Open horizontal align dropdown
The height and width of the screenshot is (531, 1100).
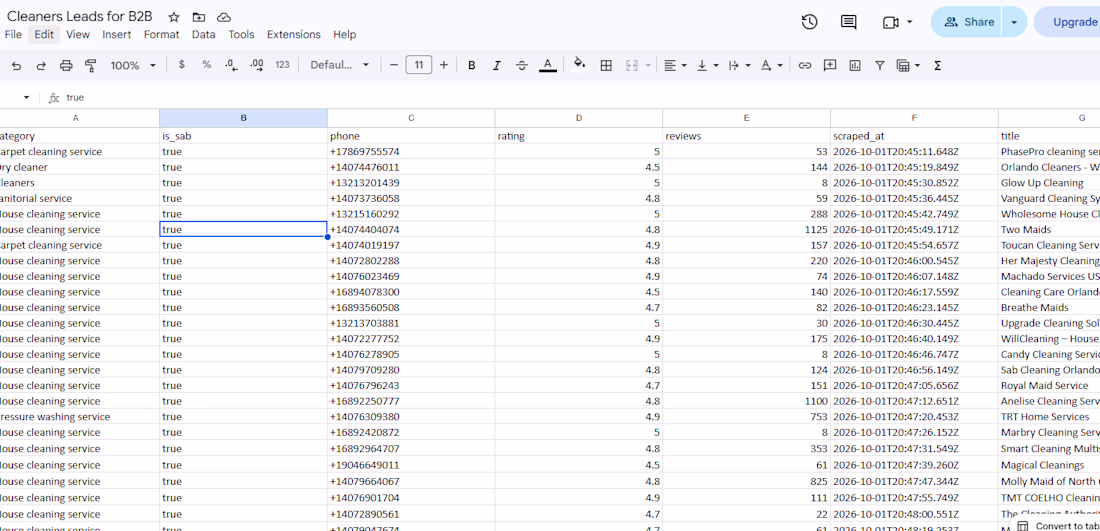coord(675,65)
